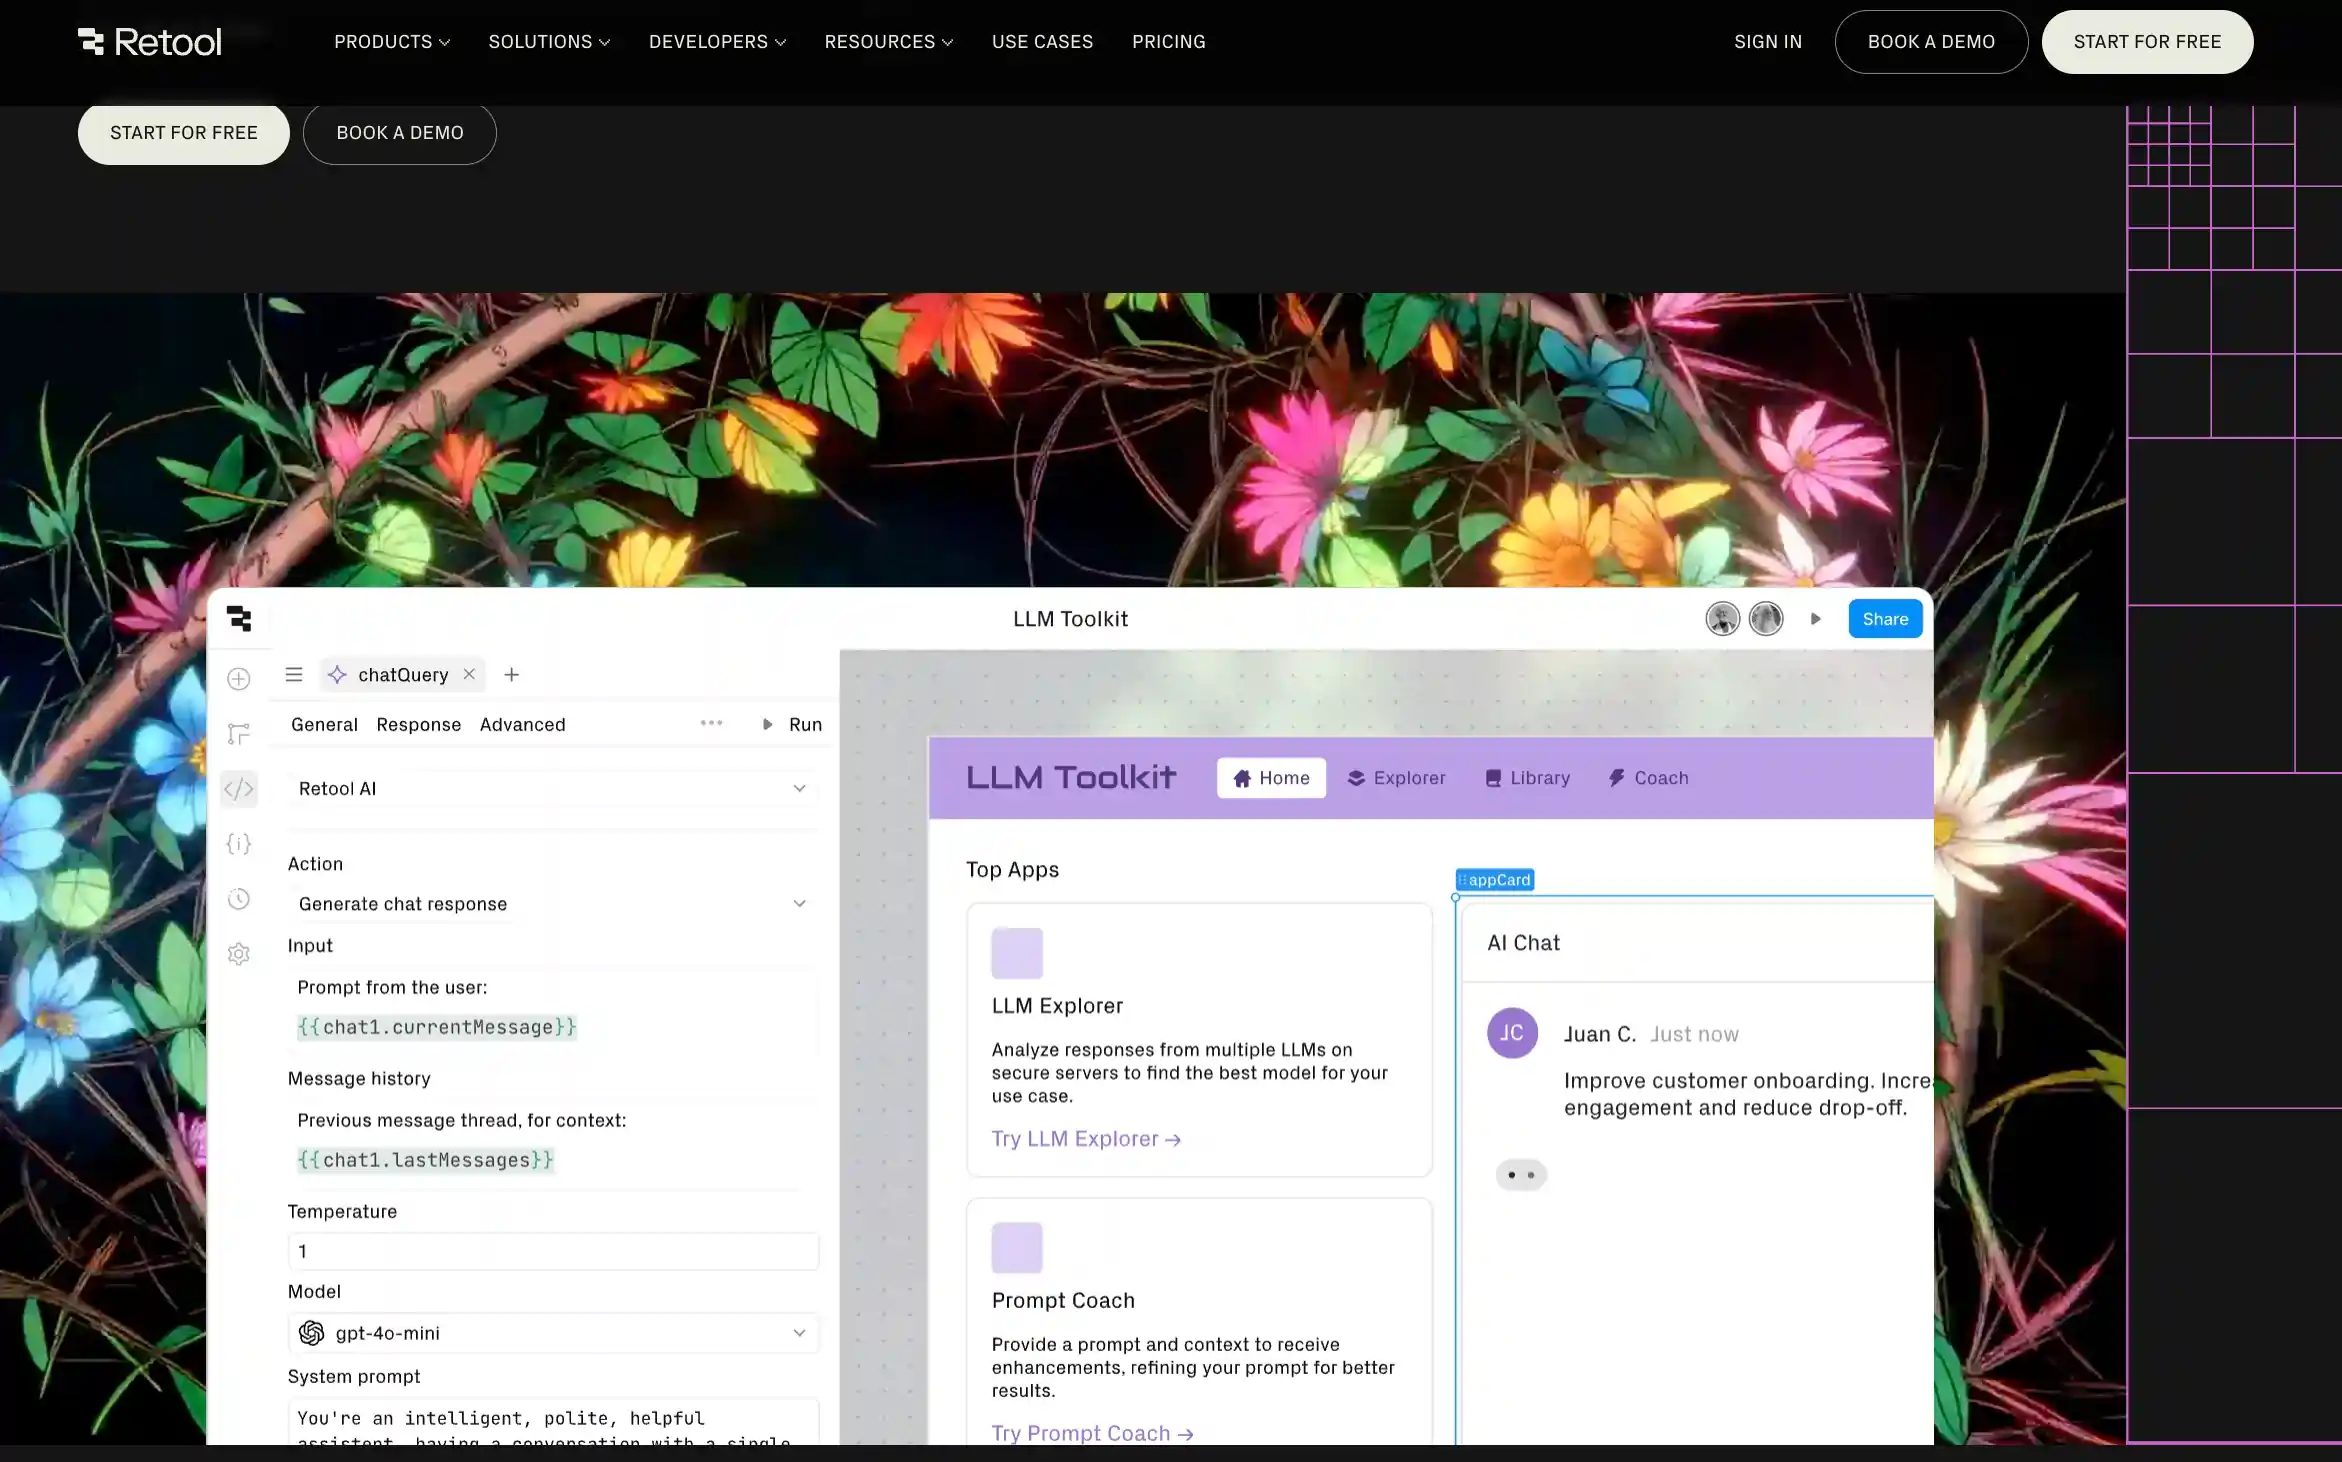Screen dimensions: 2342x1462
Task: Click Start for Free in the navbar
Action: (x=2147, y=42)
